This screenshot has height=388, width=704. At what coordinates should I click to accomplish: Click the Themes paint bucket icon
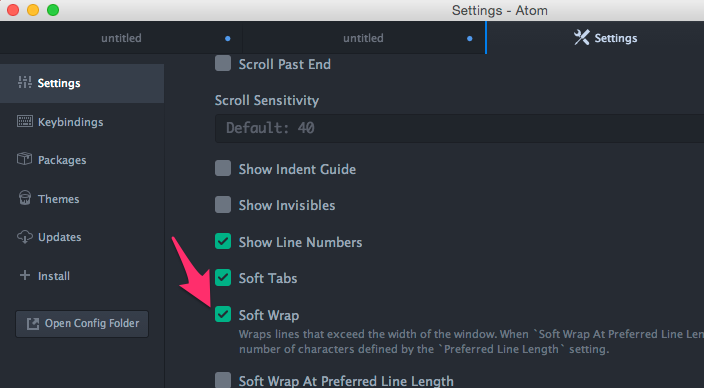coord(25,198)
